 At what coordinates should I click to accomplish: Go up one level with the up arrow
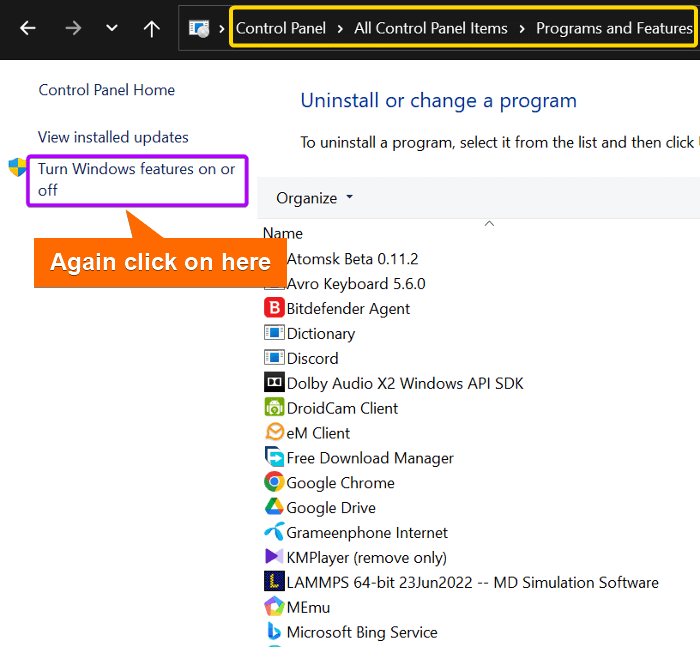152,29
